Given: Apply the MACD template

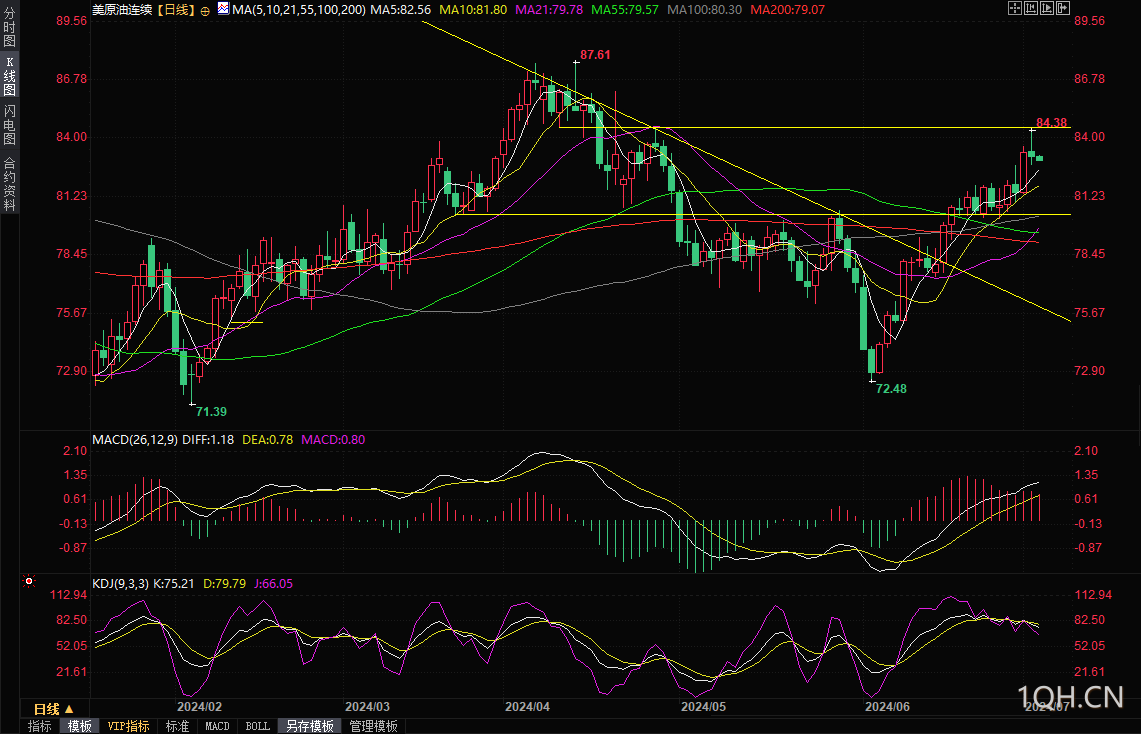Looking at the screenshot, I should [x=217, y=726].
